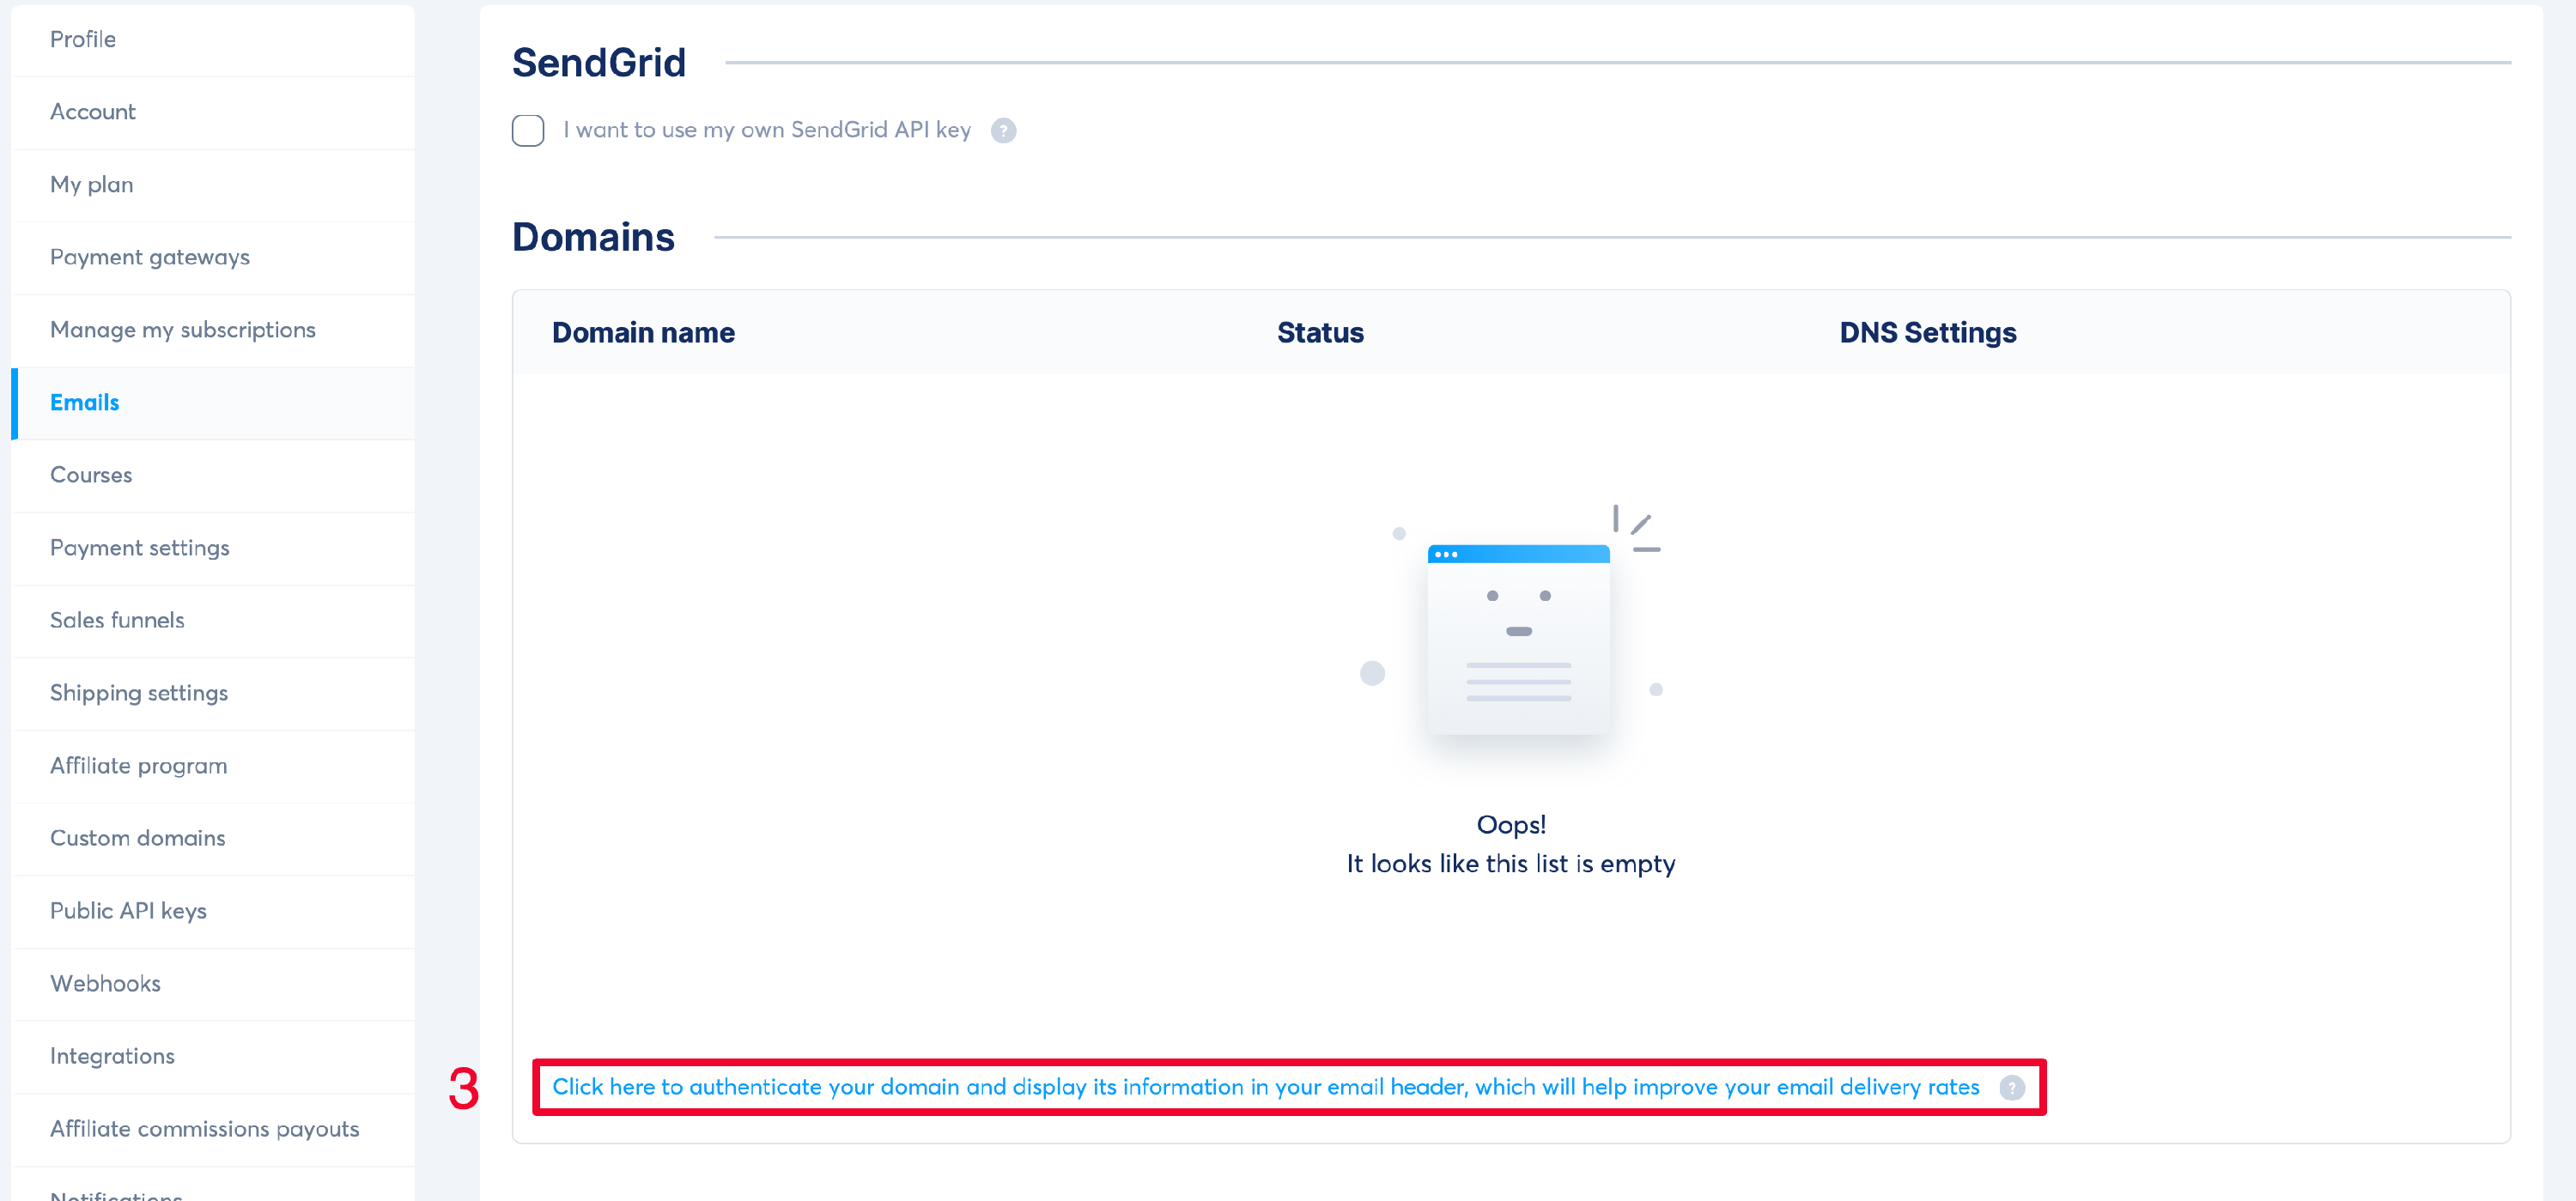Click the Status column header
The height and width of the screenshot is (1201, 2576).
point(1320,332)
